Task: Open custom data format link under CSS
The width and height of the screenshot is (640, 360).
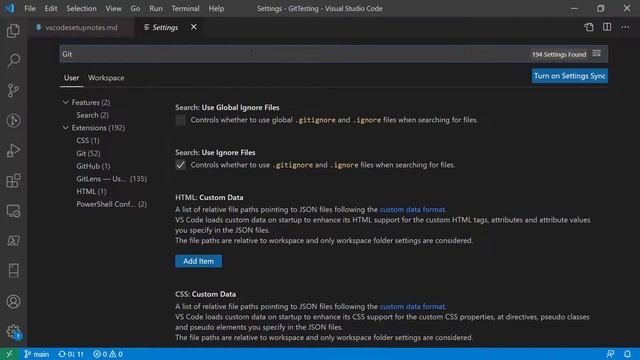Action: [412, 307]
